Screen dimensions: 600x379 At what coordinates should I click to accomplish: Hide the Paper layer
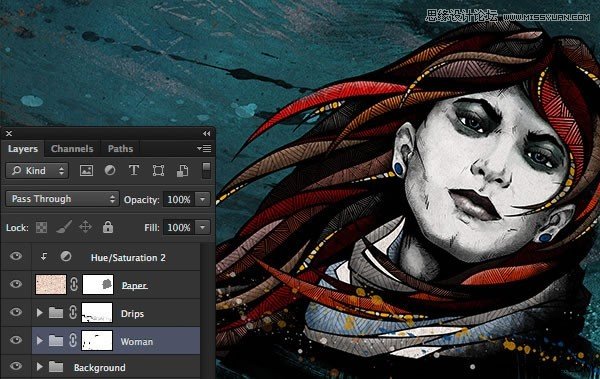click(16, 284)
